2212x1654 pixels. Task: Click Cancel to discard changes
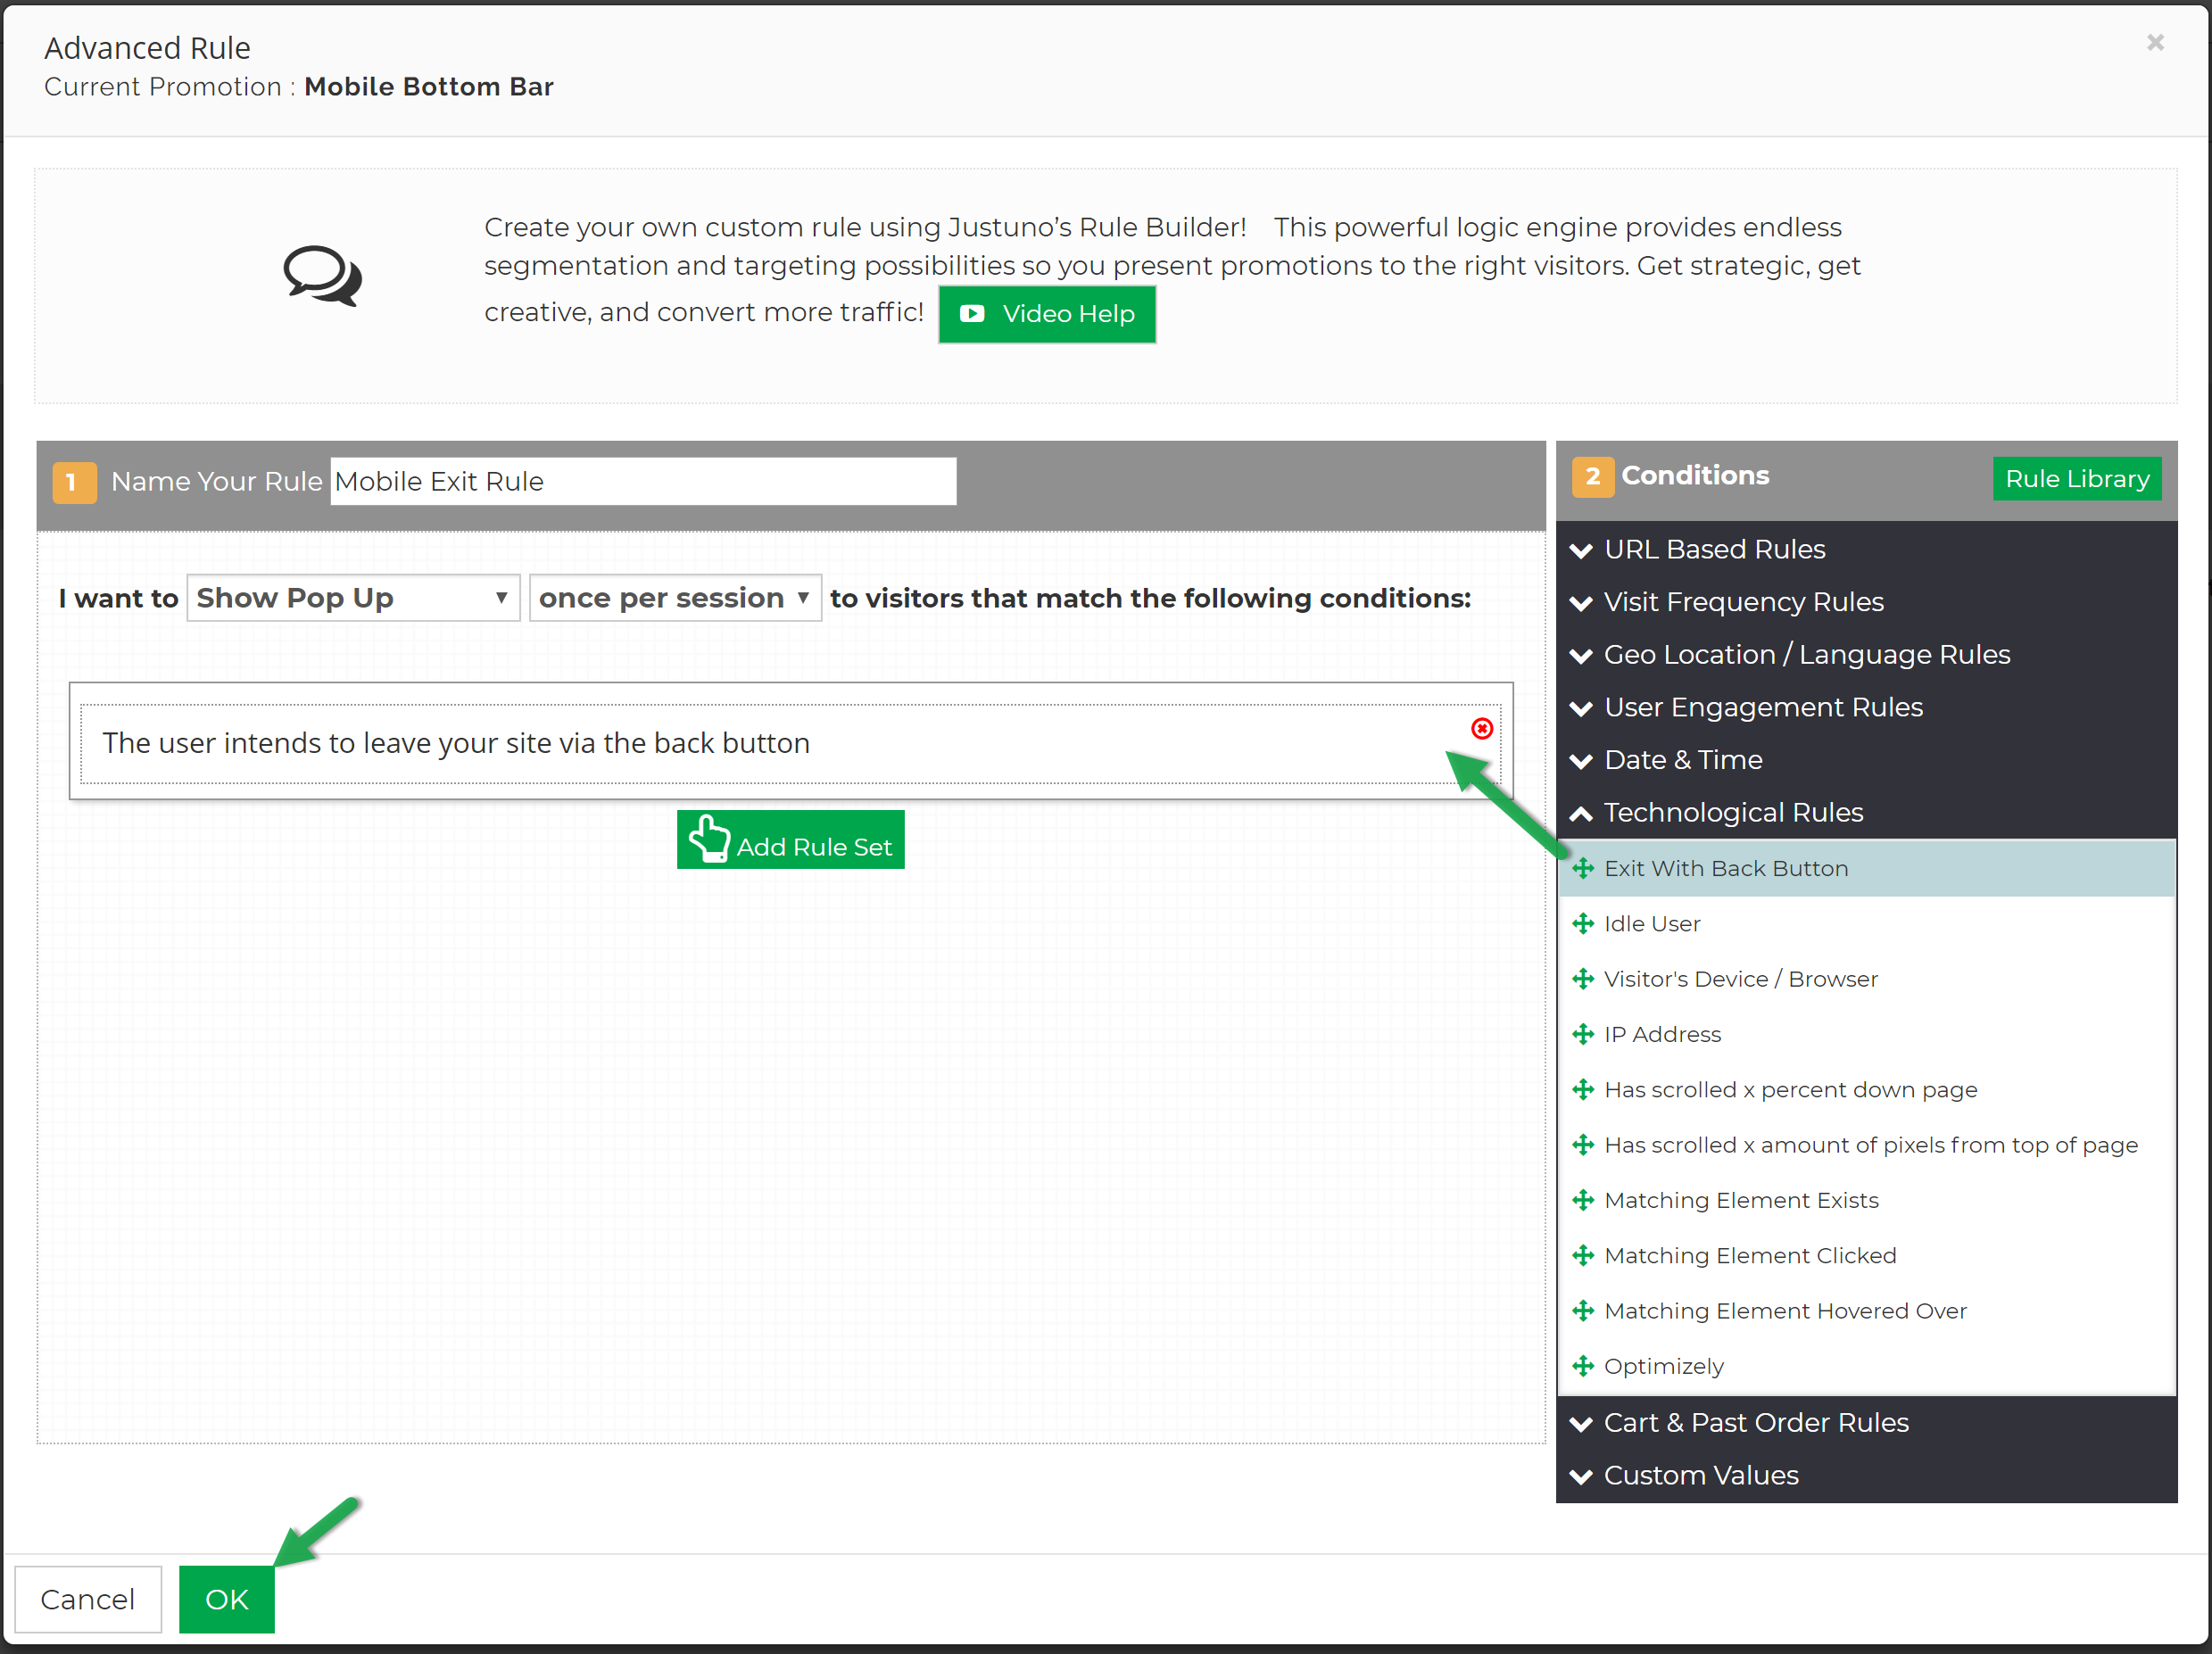(88, 1599)
